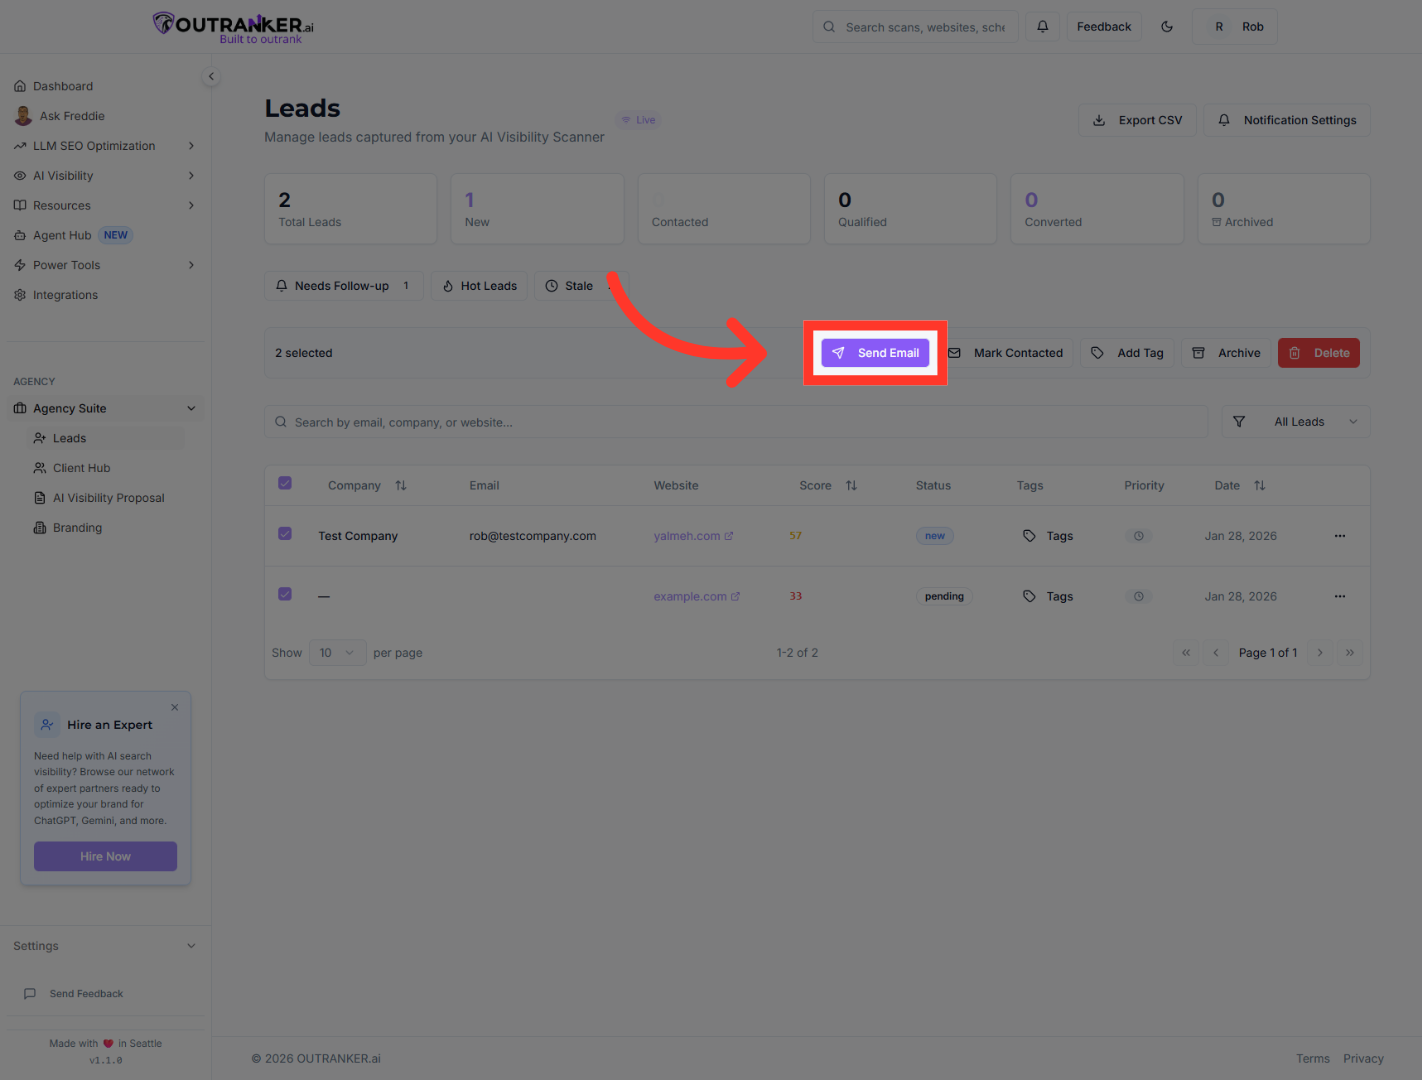
Task: Open the Archived stat card
Action: 1284,209
